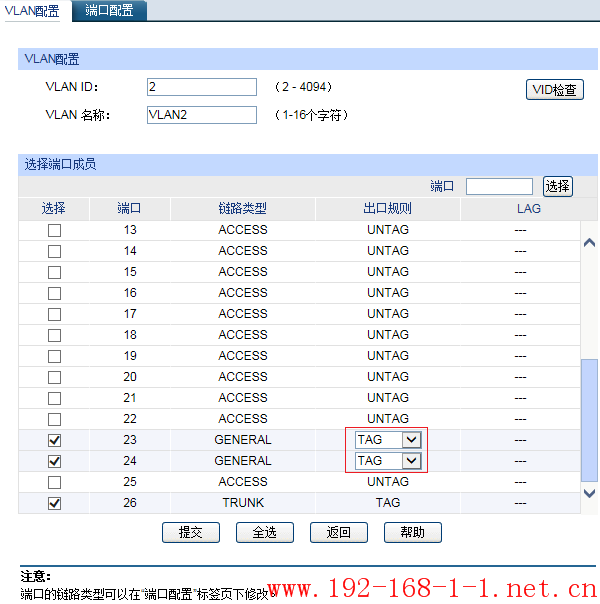This screenshot has height=604, width=600.
Task: Click the VLAN ID input field
Action: (202, 87)
